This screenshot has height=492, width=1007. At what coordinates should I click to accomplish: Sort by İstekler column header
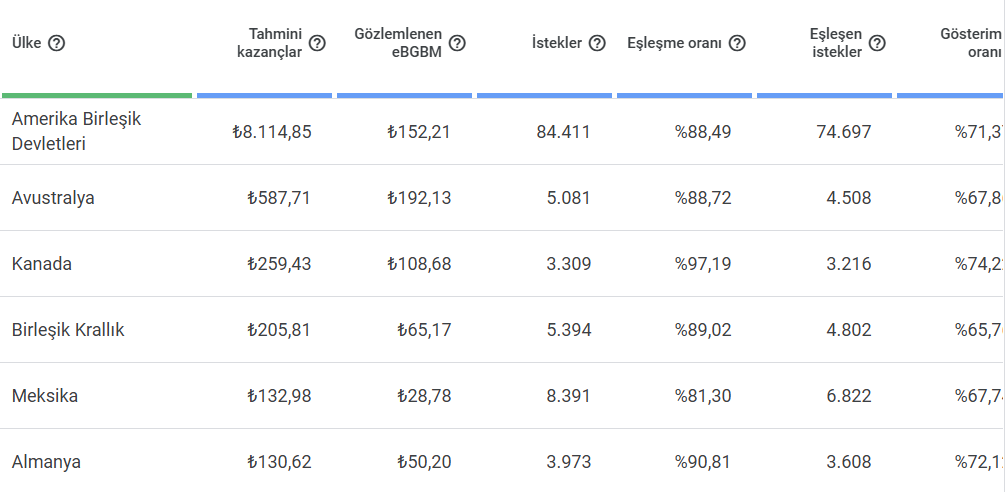pos(557,44)
